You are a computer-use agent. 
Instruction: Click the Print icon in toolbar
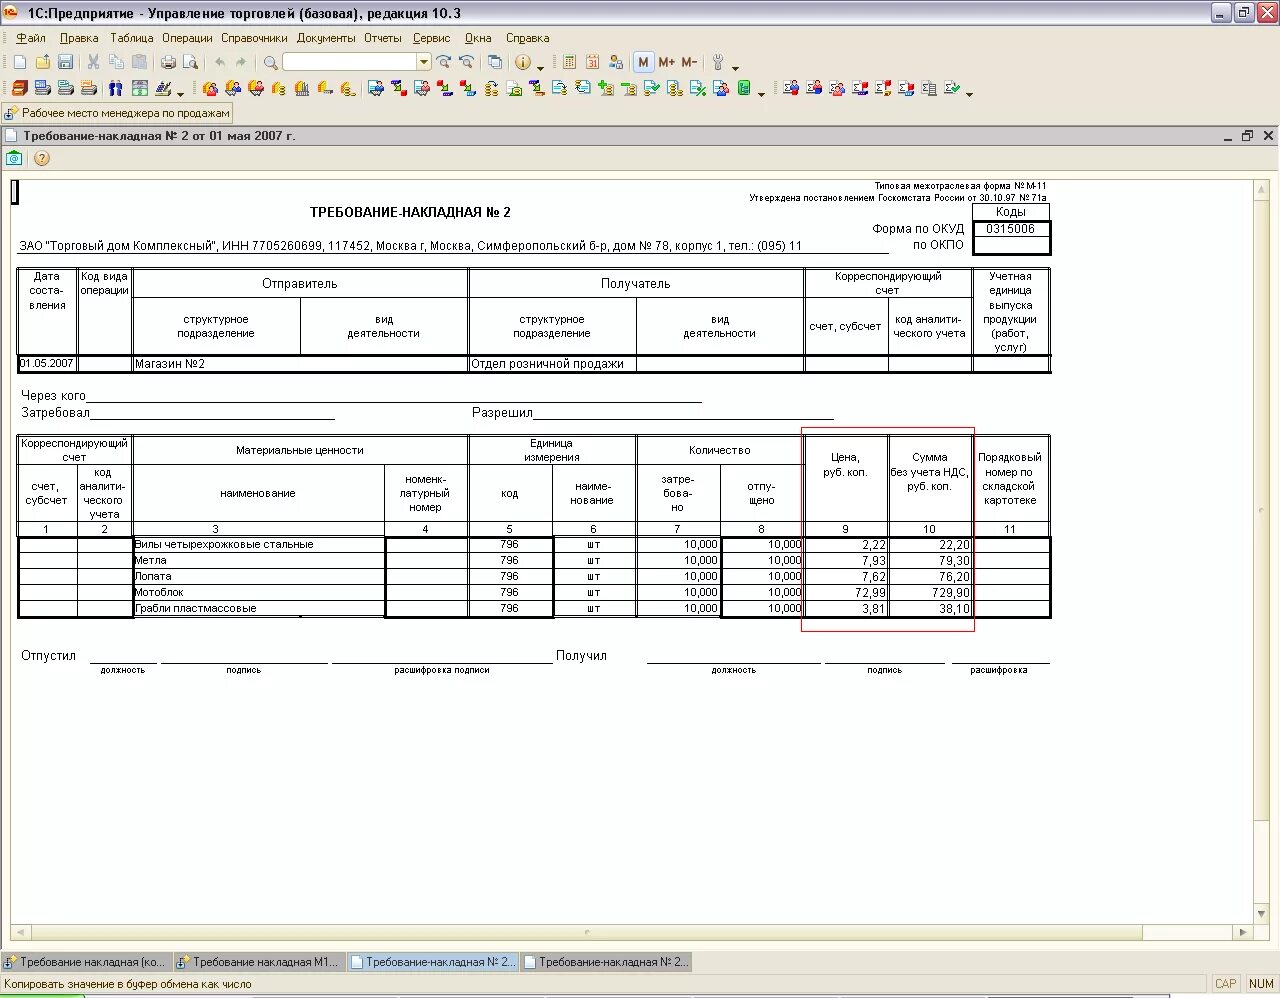pyautogui.click(x=168, y=62)
